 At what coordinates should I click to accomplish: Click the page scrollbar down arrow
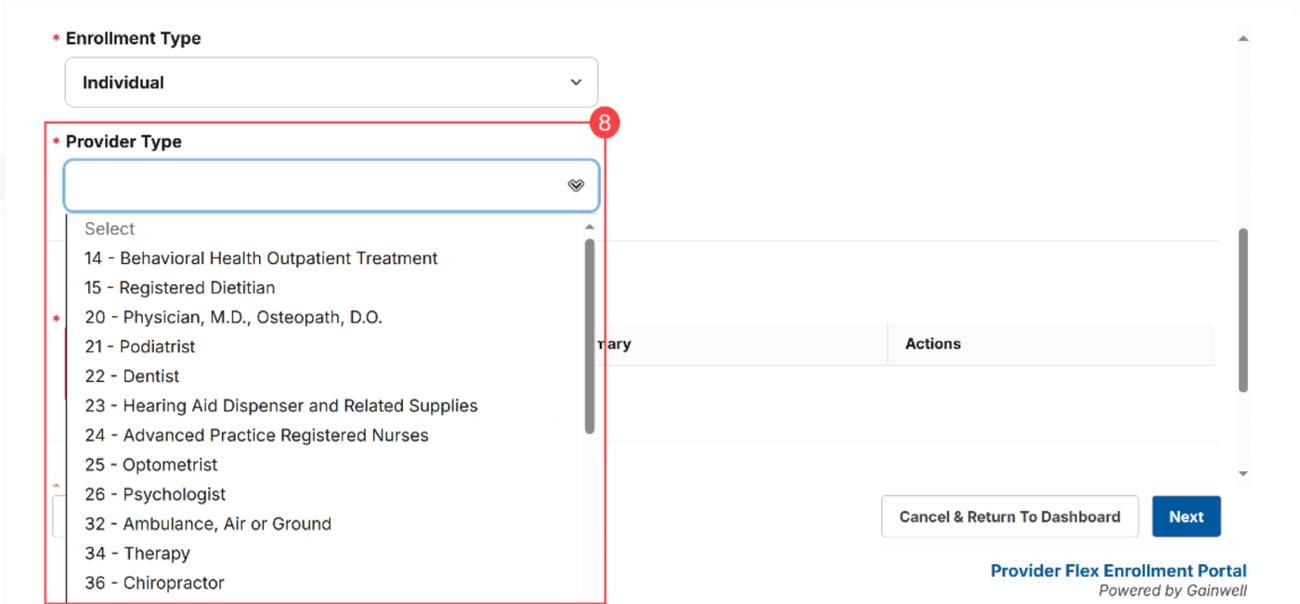click(x=1243, y=474)
